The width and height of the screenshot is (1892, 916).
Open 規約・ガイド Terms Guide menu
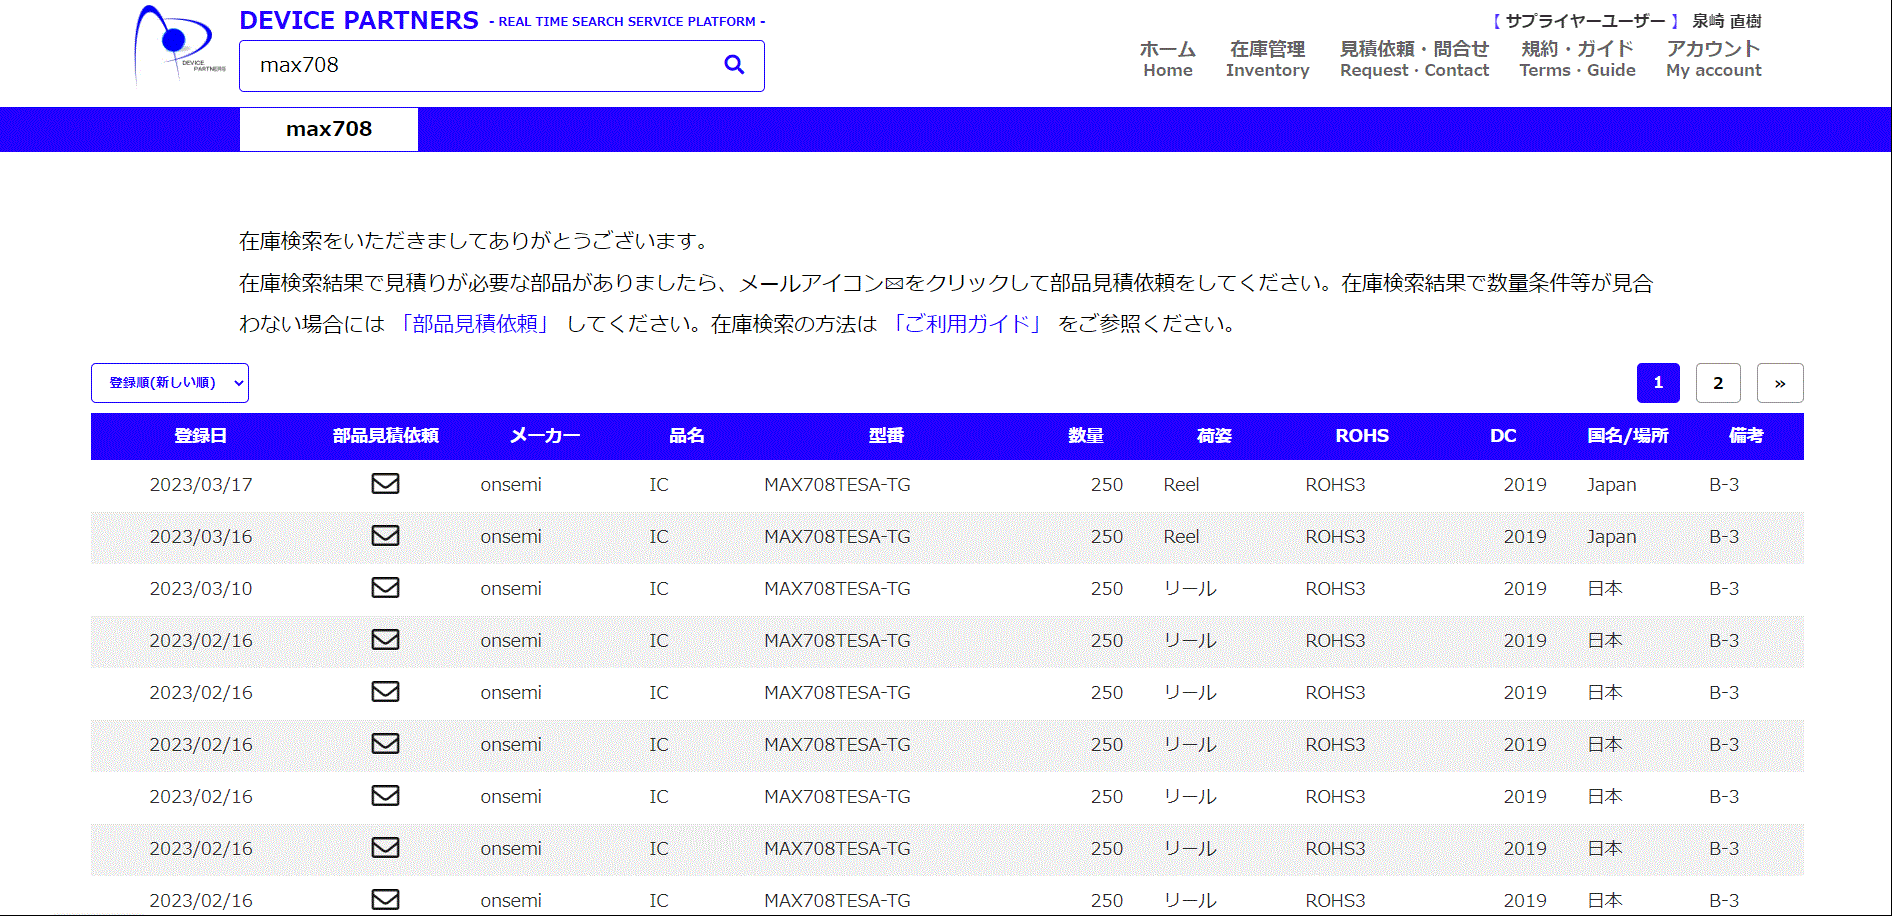(1577, 59)
